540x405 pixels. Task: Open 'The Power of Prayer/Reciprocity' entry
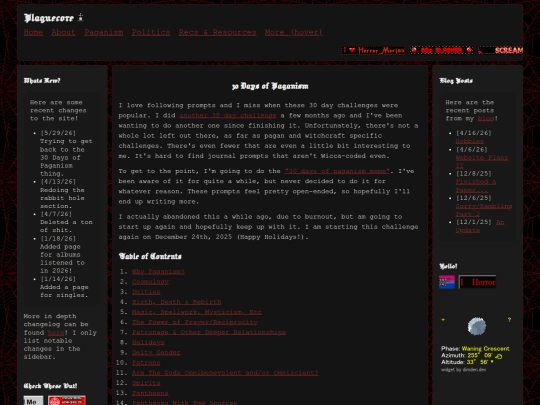coord(195,322)
